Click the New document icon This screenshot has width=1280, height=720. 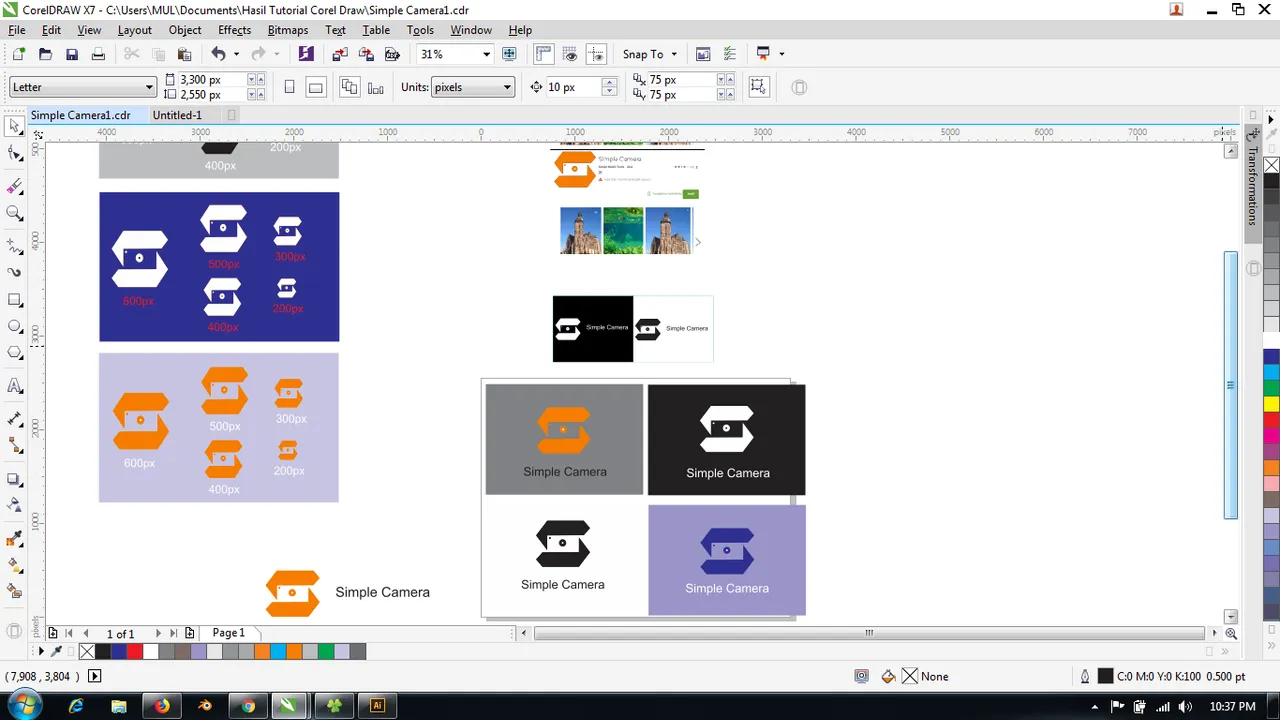pos(18,54)
